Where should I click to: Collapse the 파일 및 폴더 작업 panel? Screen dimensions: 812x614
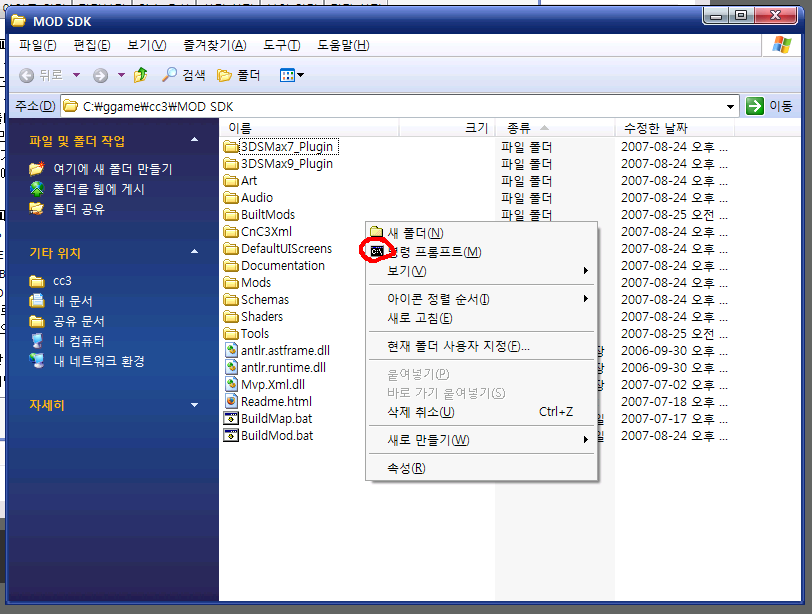point(194,140)
